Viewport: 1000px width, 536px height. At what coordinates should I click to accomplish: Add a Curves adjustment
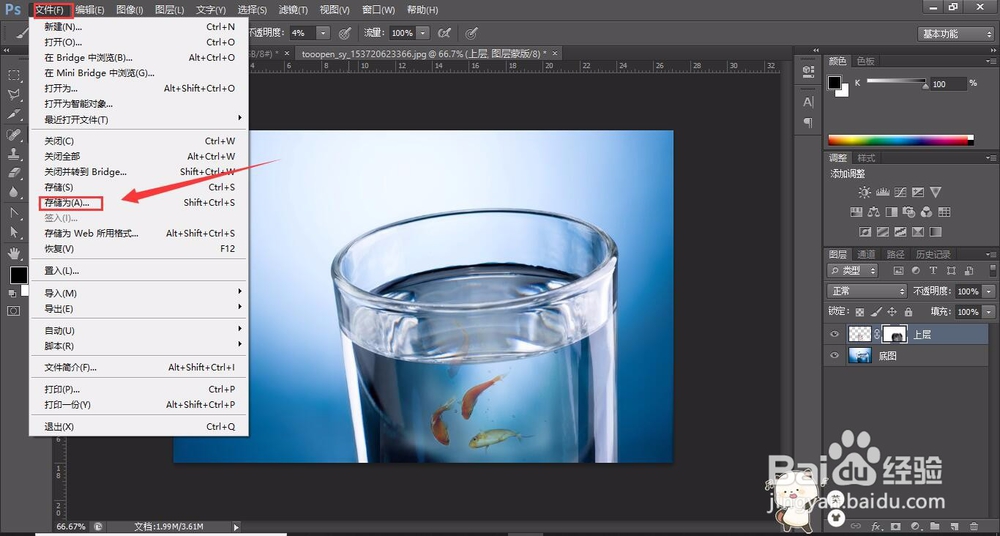click(901, 192)
